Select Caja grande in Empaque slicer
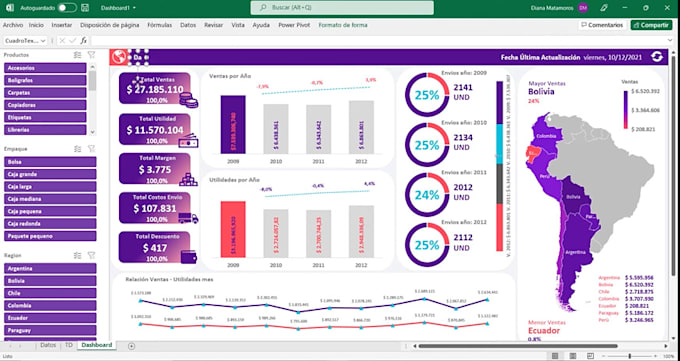Image resolution: width=680 pixels, height=361 pixels. (x=50, y=174)
